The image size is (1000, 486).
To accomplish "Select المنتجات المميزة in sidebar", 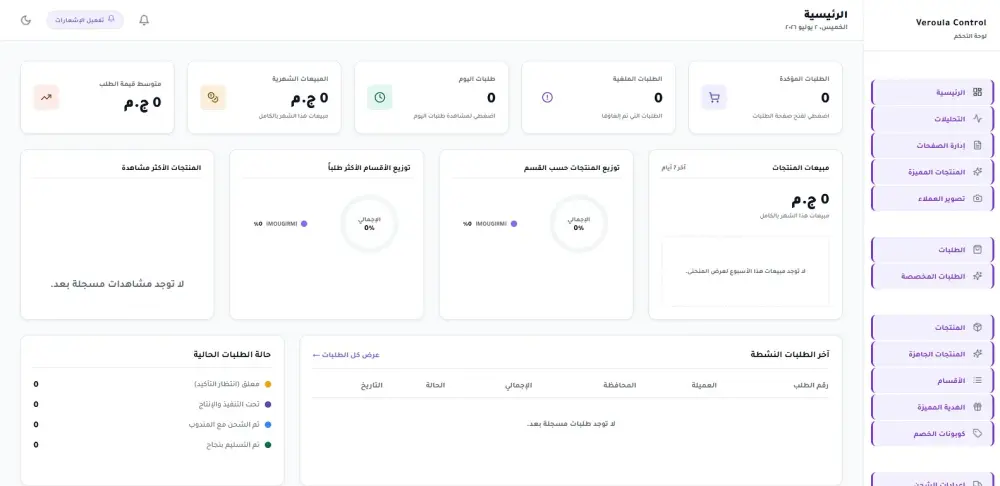I will pyautogui.click(x=932, y=172).
